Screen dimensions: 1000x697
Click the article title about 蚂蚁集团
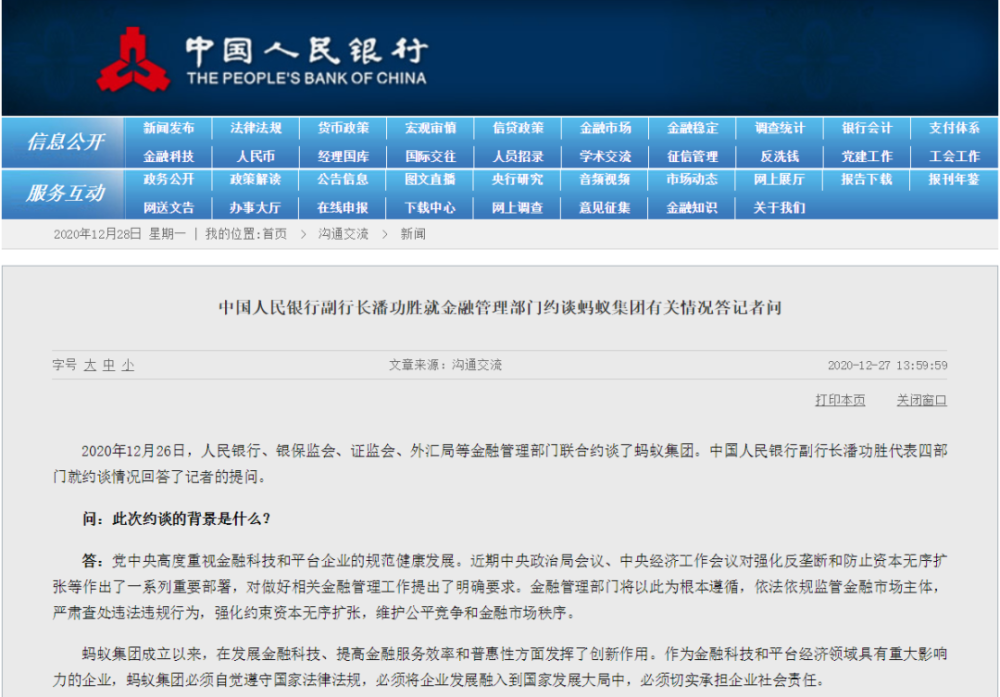(500, 308)
